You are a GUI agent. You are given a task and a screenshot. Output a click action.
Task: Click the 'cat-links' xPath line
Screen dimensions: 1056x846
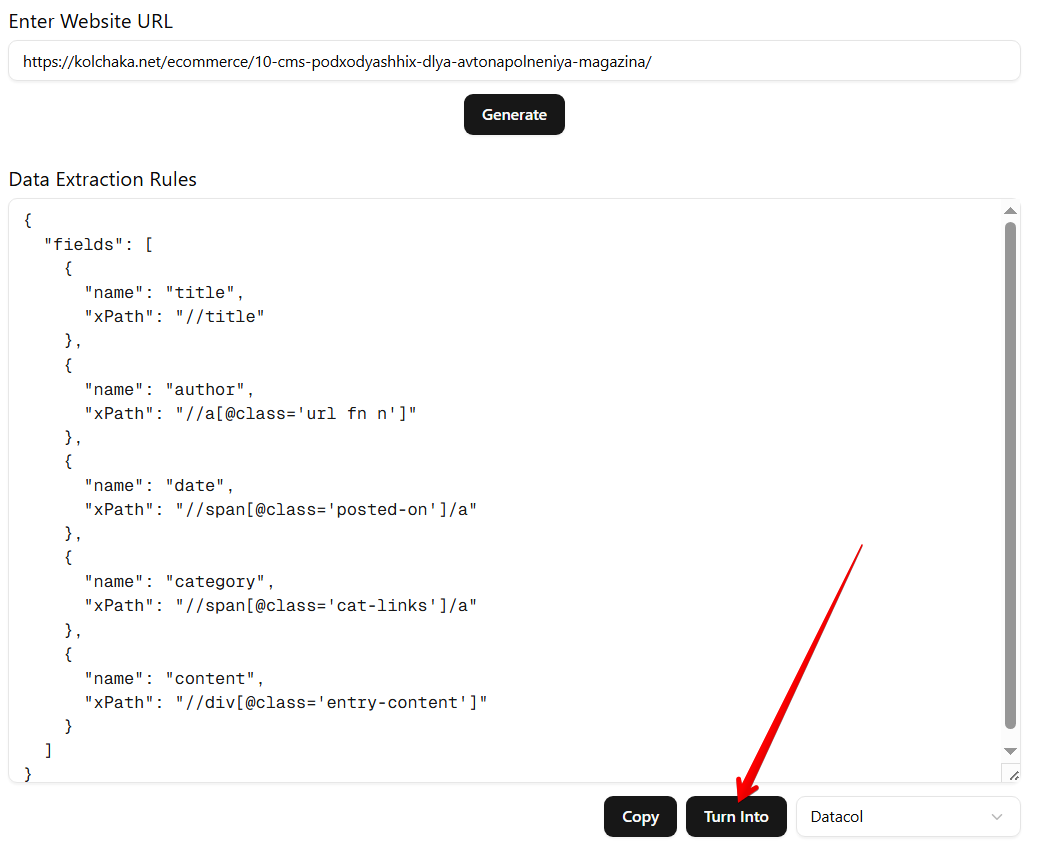[280, 605]
